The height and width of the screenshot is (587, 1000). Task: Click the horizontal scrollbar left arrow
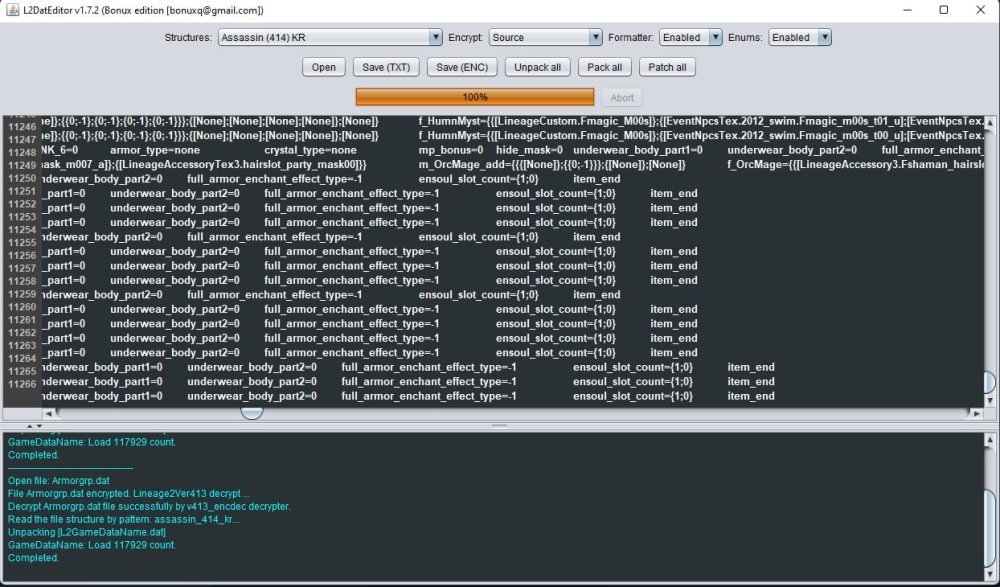point(50,412)
